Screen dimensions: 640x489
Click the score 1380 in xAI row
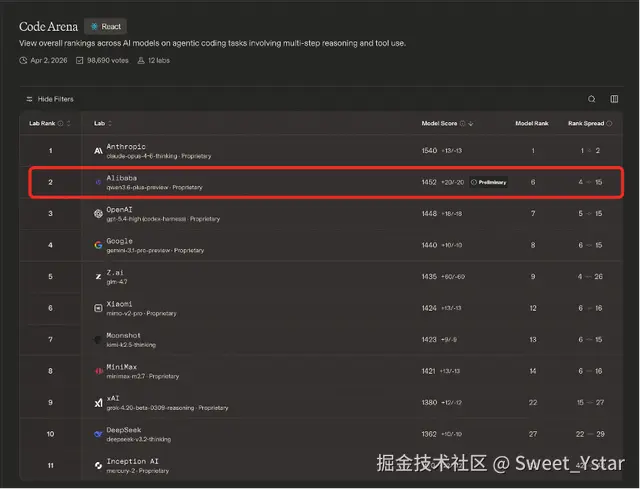click(x=429, y=402)
